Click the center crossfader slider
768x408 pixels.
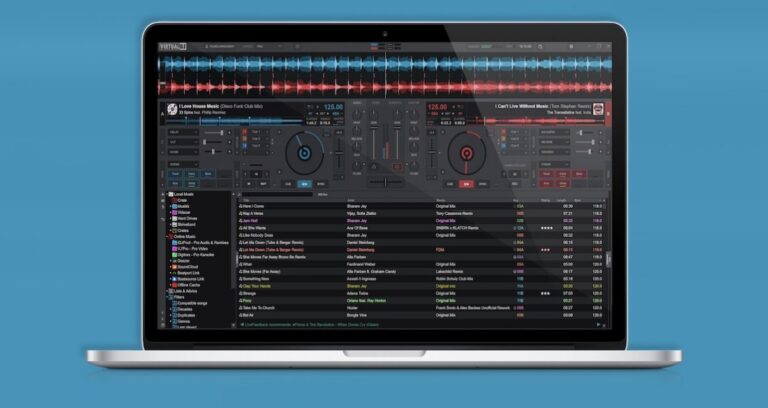[x=384, y=183]
